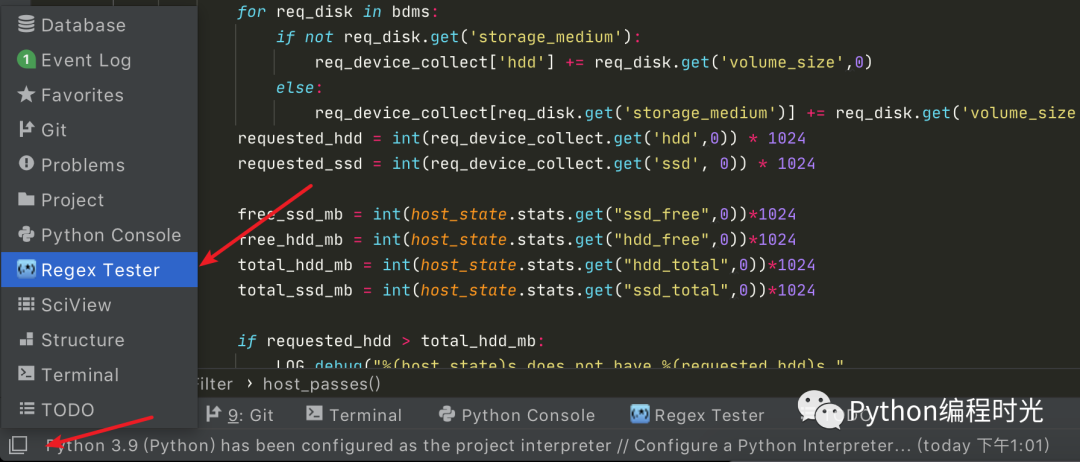The image size is (1080, 462).
Task: Toggle tool window quick access status bar icon
Action: (x=18, y=445)
